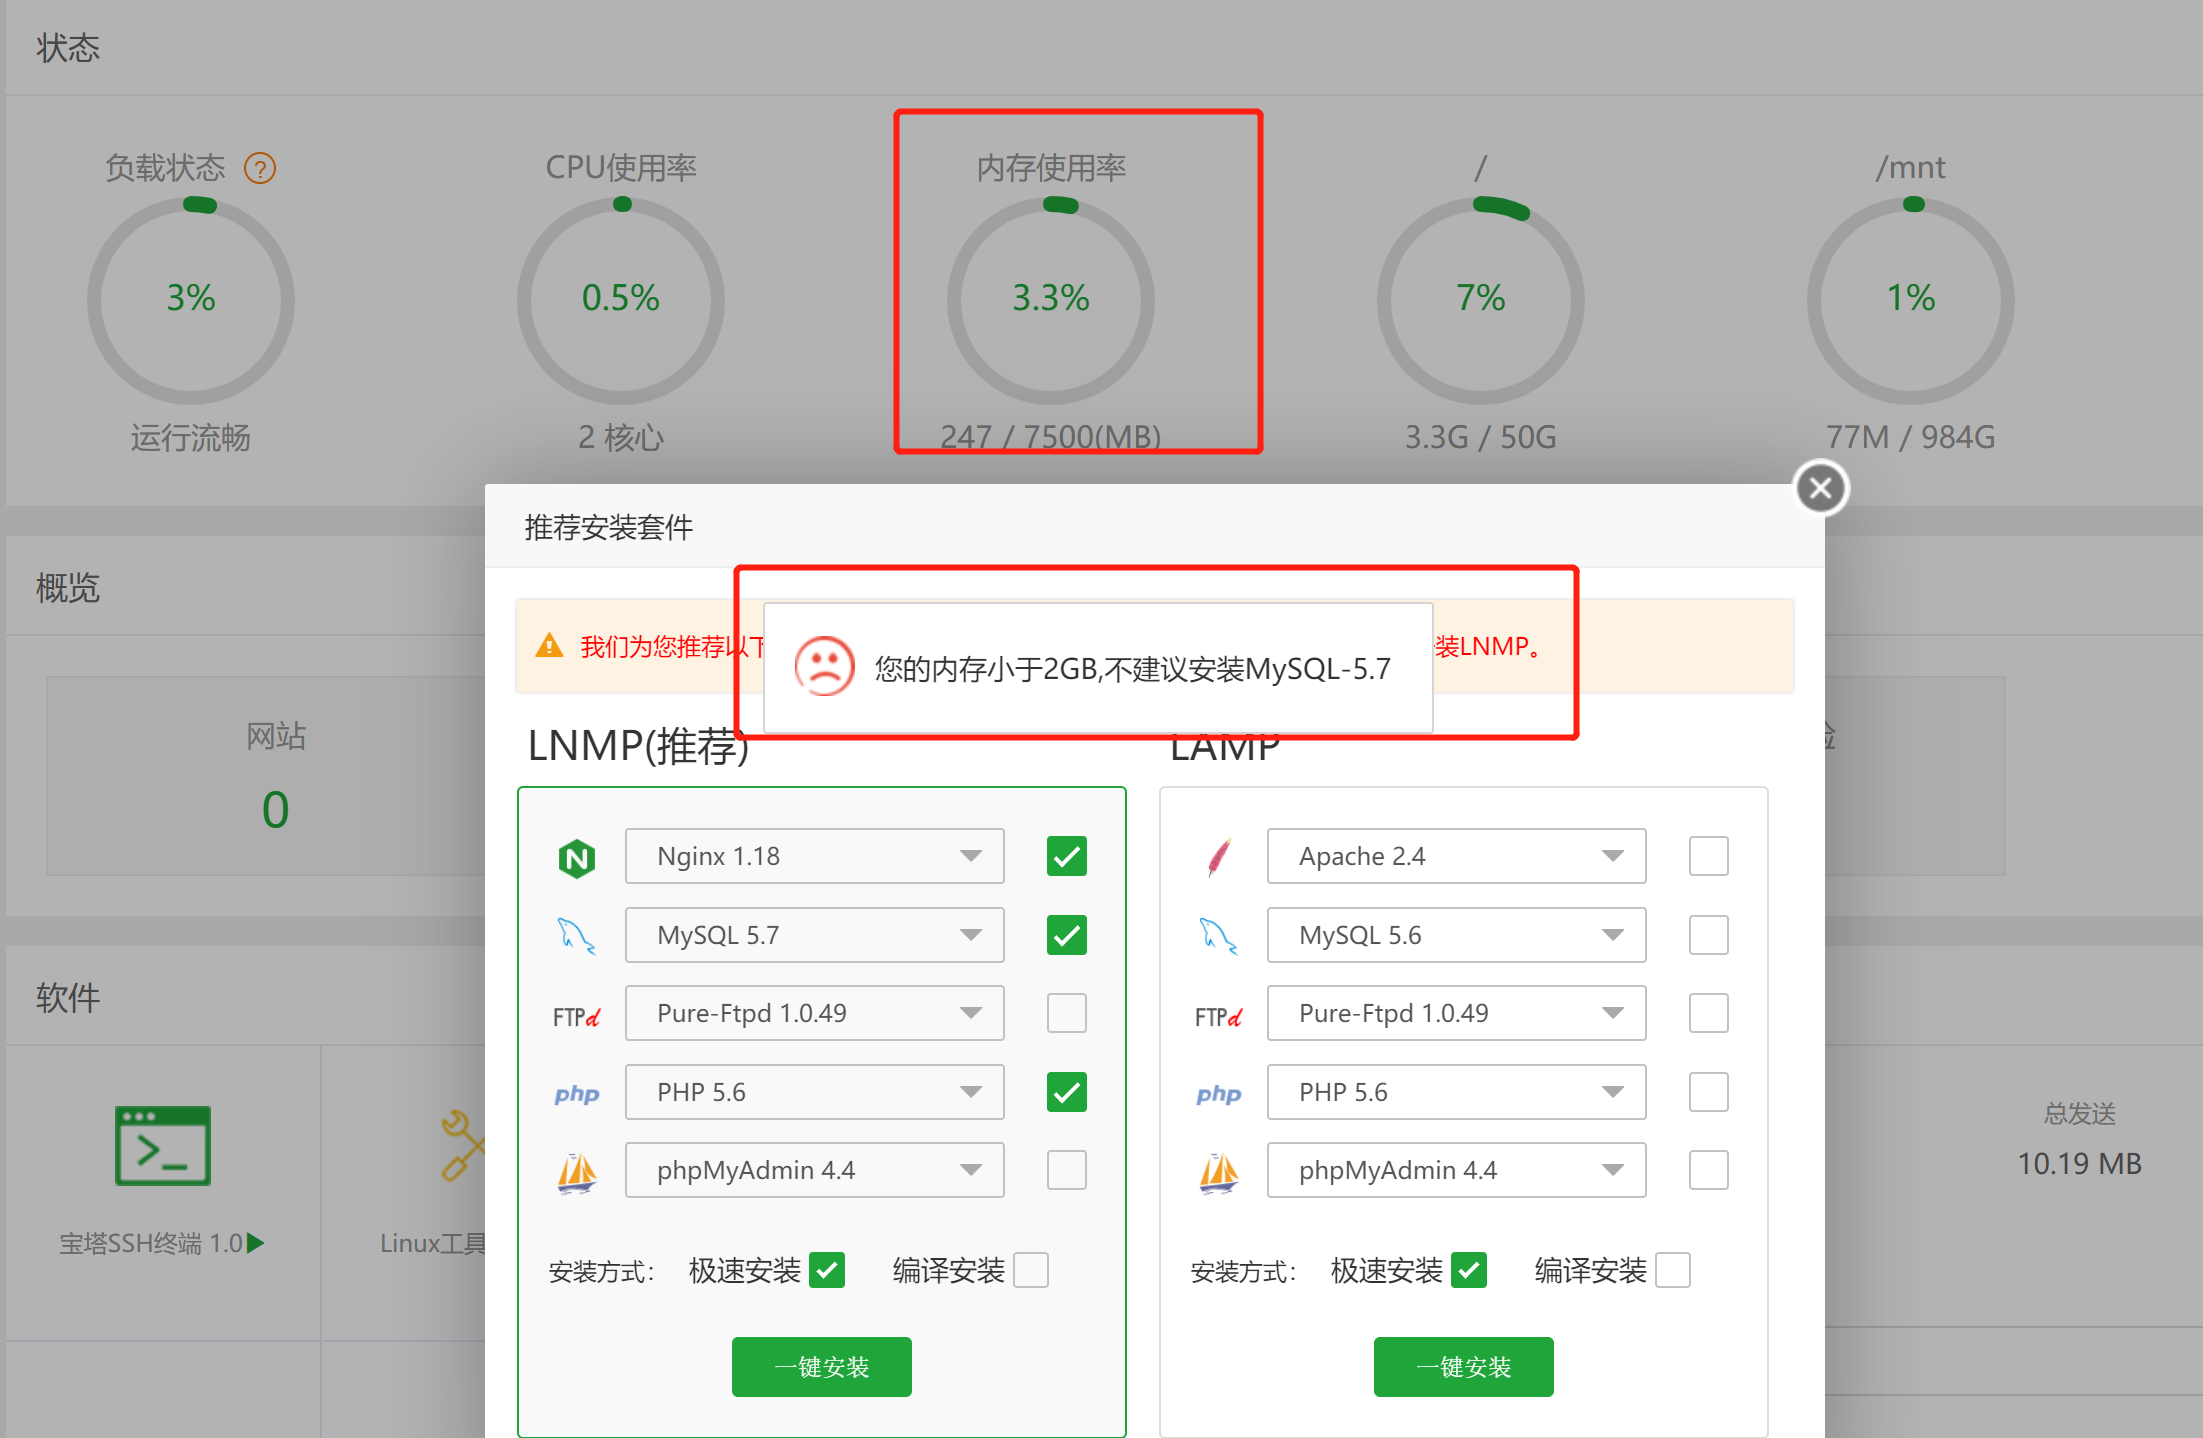Check the Pure-Ftpd checkbox in LNMP

[1067, 1013]
